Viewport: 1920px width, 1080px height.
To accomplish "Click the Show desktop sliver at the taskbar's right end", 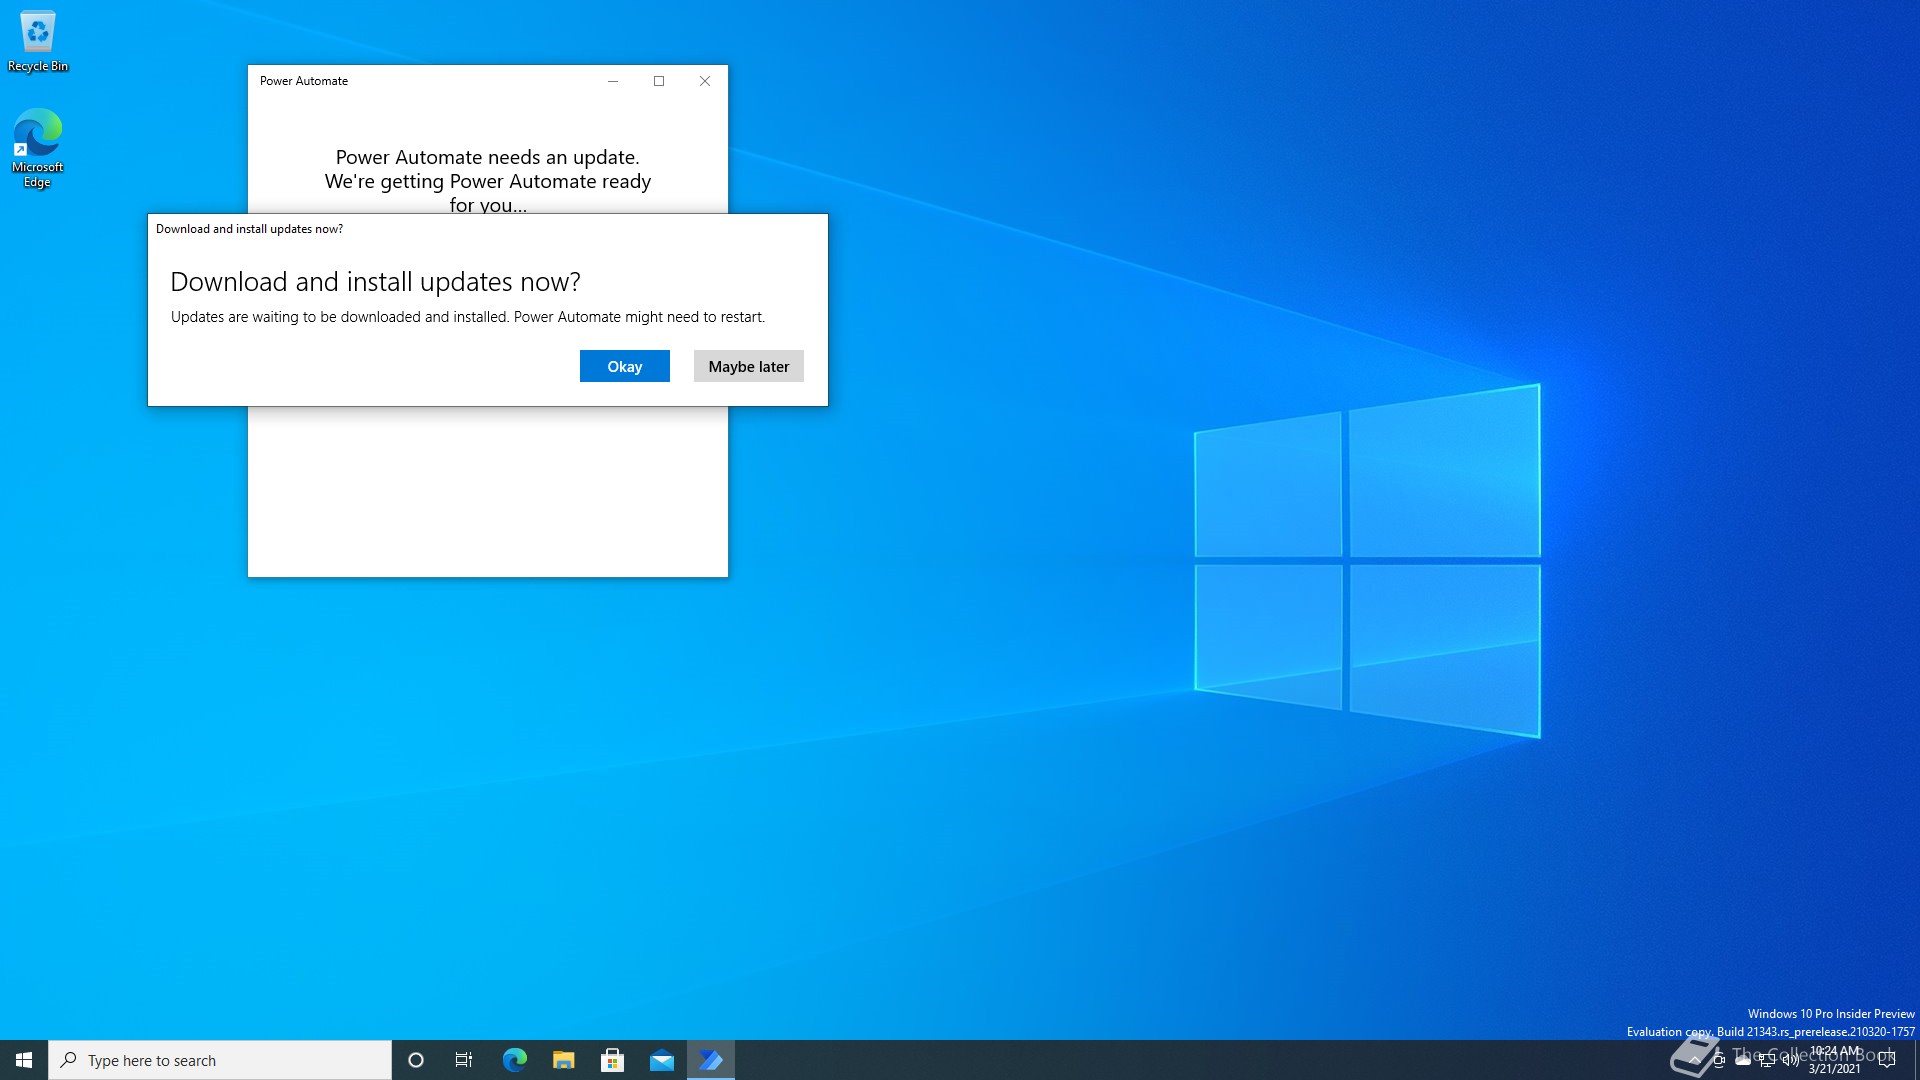I will point(1916,1060).
